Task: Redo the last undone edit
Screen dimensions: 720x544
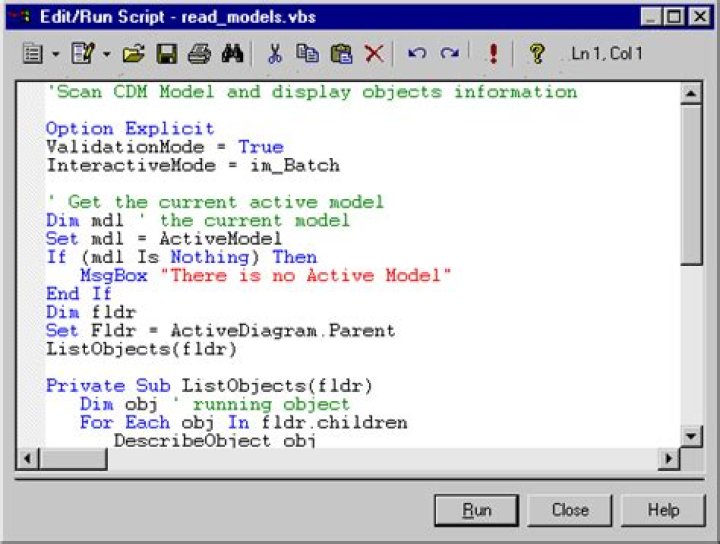Action: coord(449,53)
